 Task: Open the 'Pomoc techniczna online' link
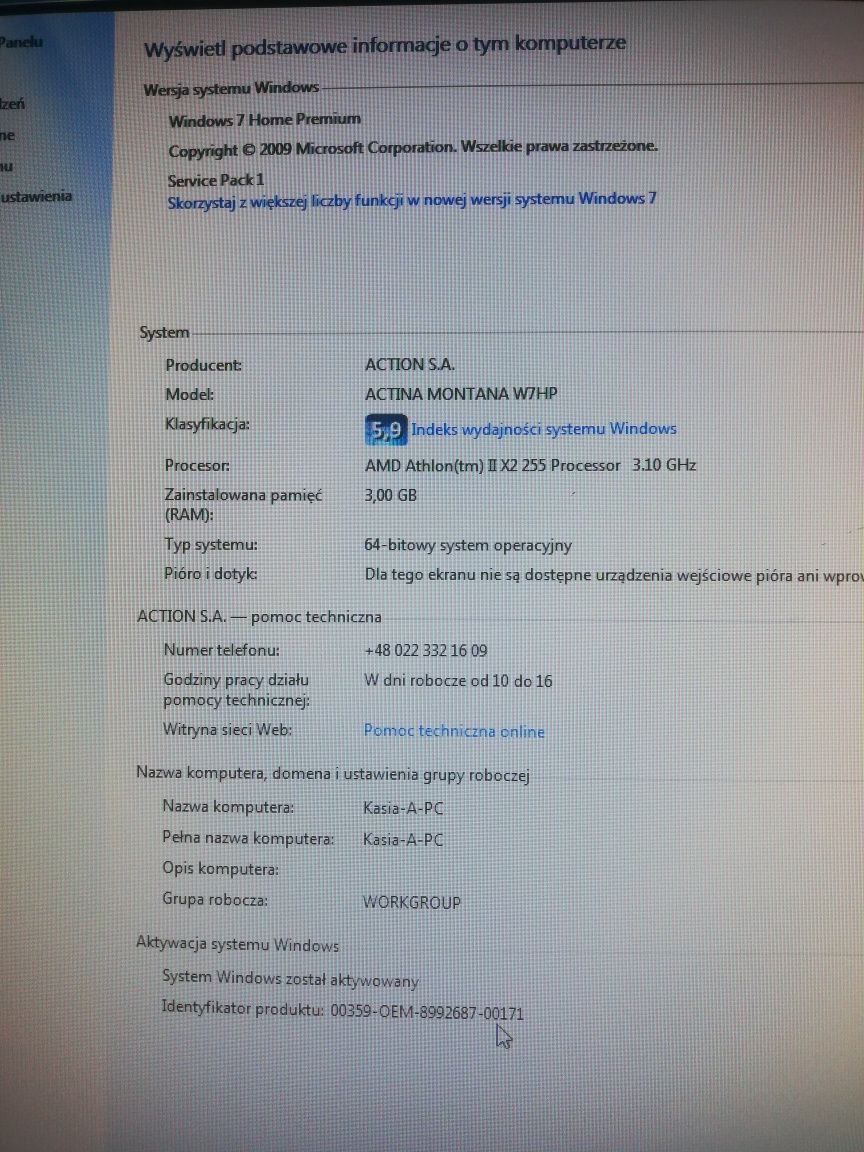click(454, 732)
